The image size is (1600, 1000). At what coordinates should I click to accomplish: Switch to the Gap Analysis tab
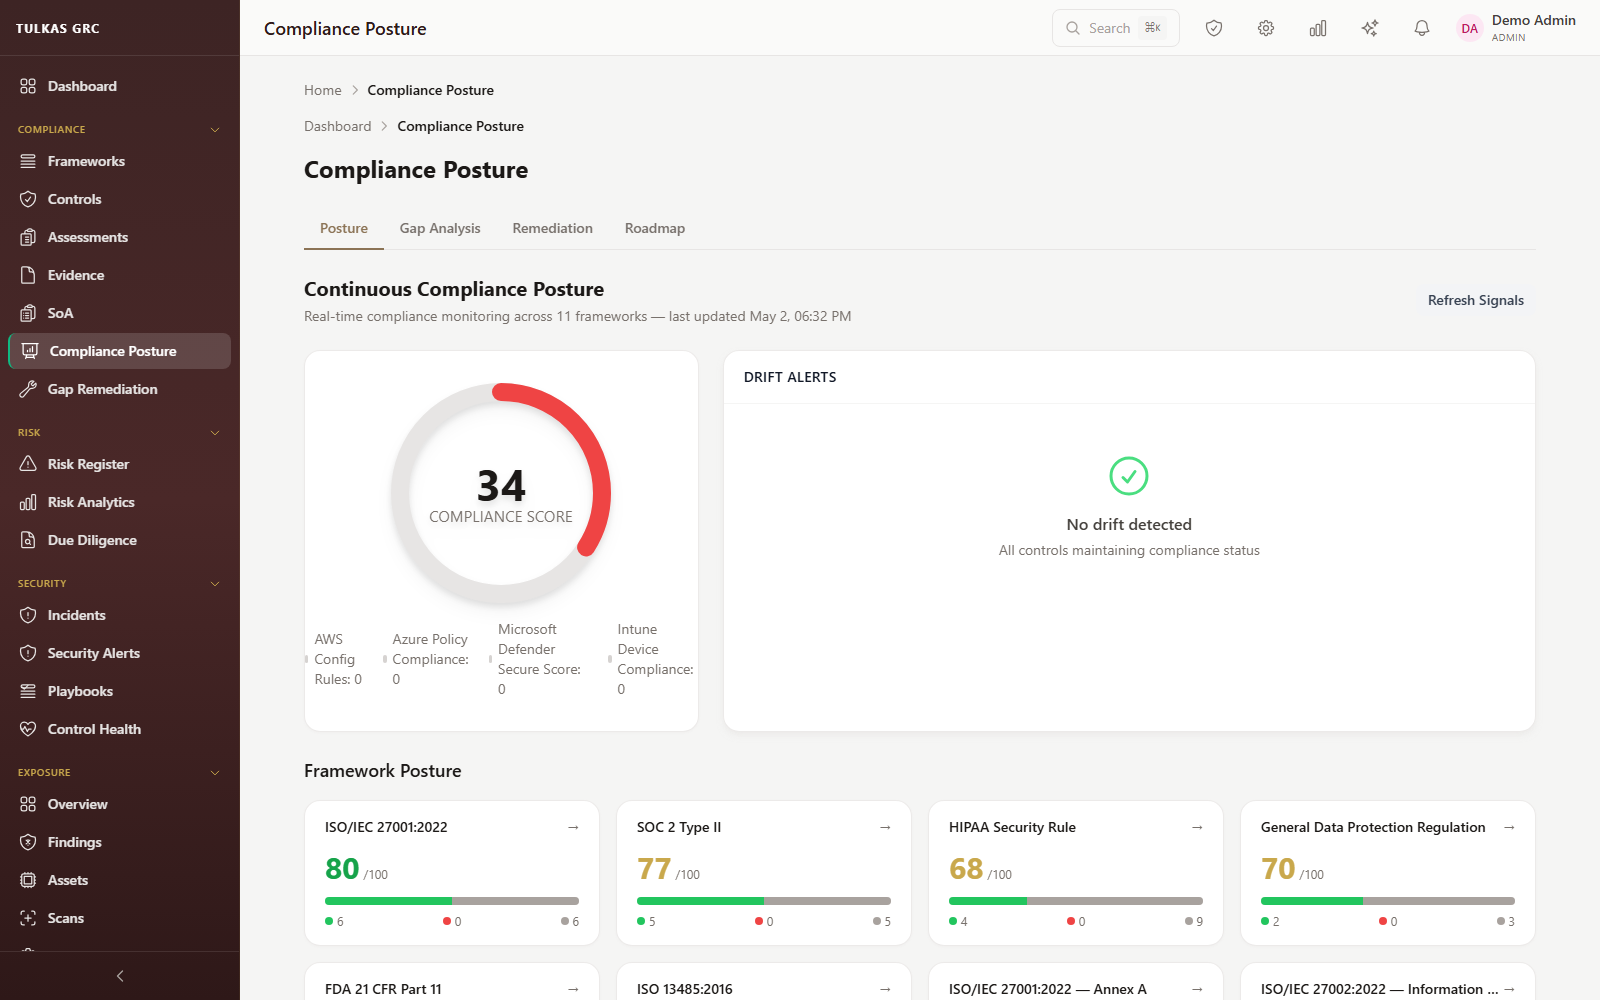pyautogui.click(x=440, y=228)
